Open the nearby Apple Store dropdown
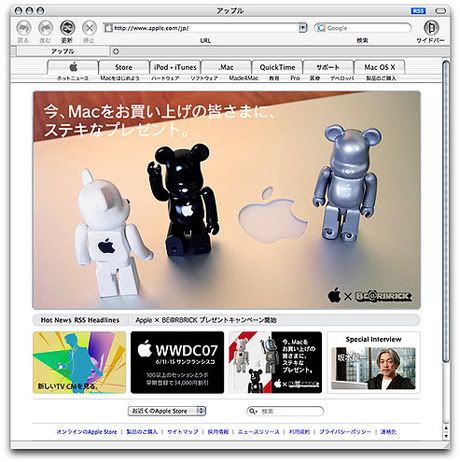This screenshot has height=462, width=460. coord(167,411)
